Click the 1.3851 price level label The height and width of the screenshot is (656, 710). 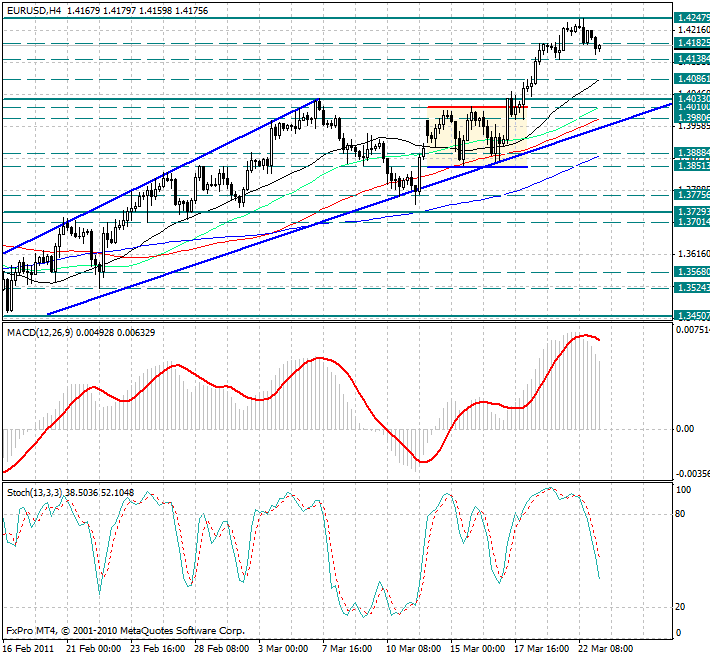tap(692, 166)
